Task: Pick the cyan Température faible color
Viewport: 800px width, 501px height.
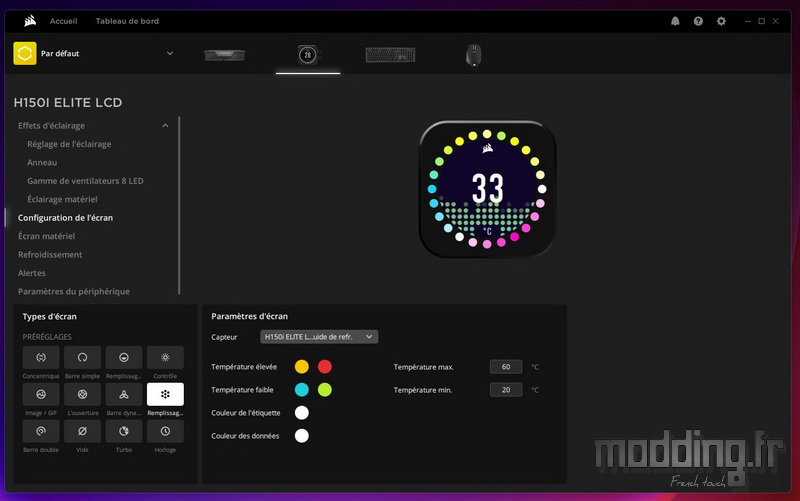Action: coord(302,390)
